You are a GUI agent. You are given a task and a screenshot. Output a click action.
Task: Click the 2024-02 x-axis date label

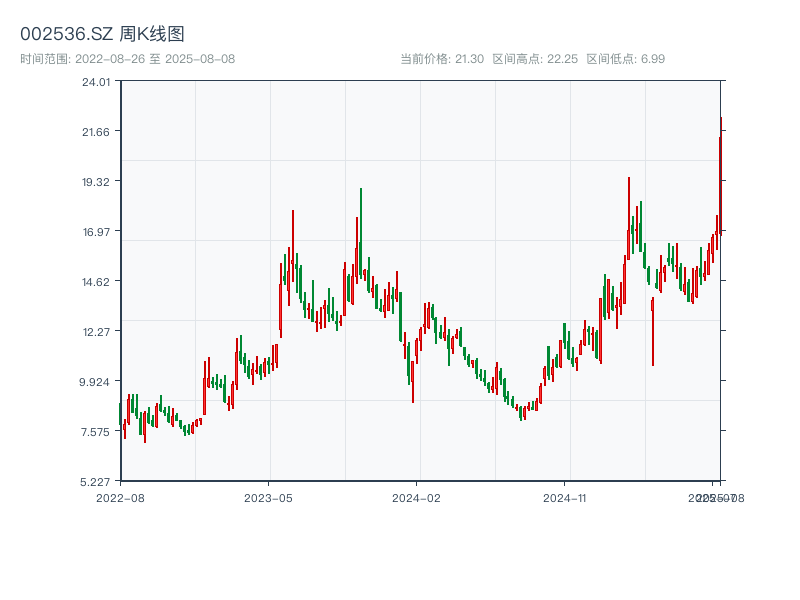coord(416,497)
